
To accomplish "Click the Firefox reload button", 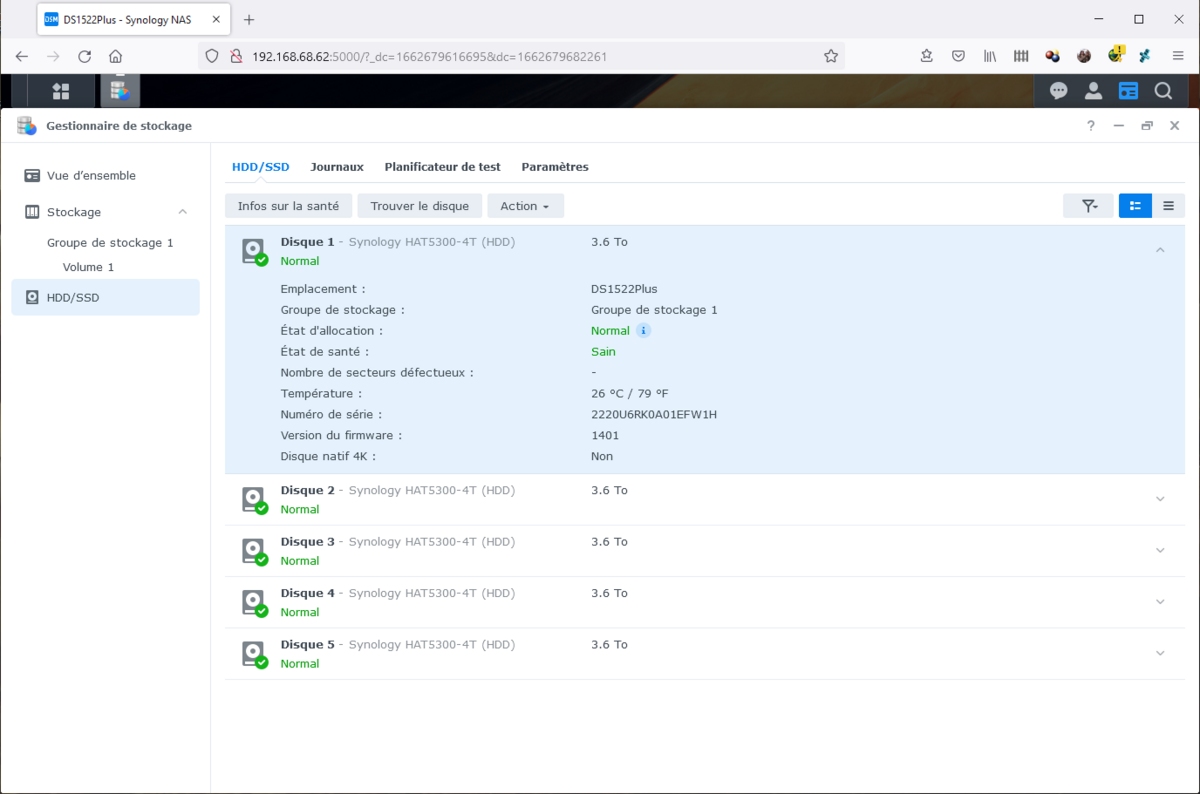I will [x=84, y=56].
